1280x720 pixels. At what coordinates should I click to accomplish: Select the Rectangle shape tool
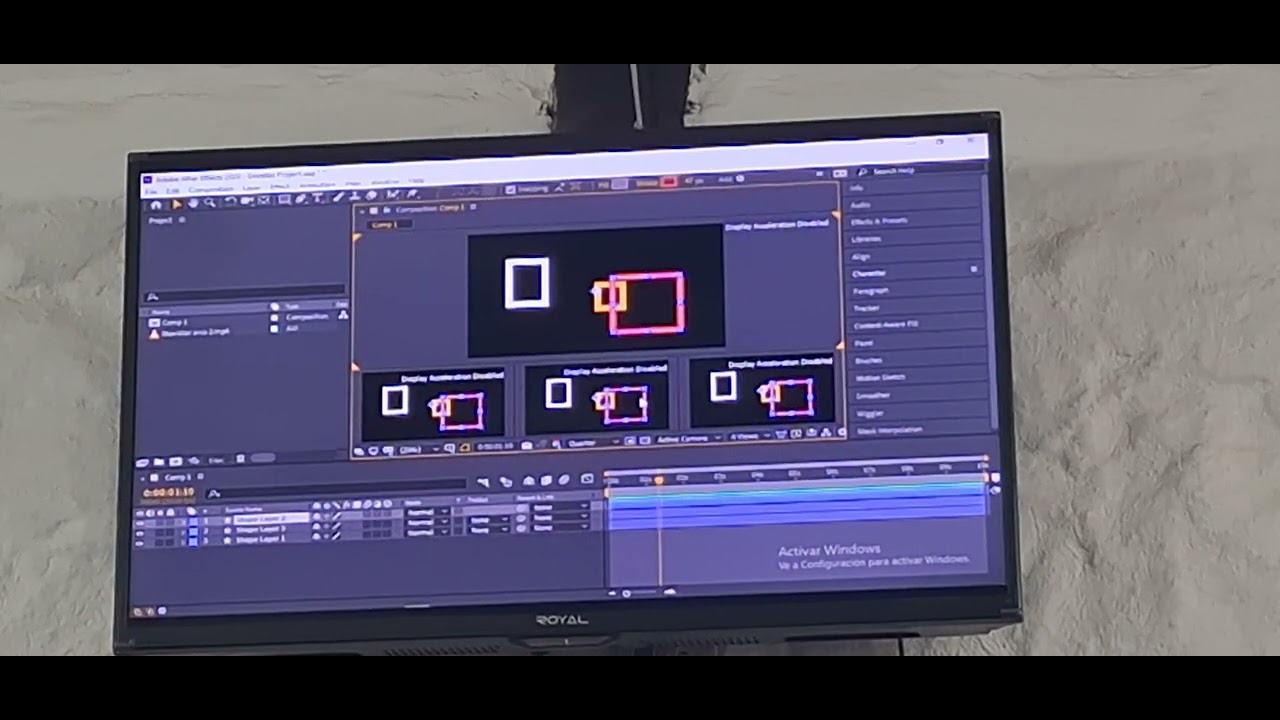pyautogui.click(x=284, y=200)
